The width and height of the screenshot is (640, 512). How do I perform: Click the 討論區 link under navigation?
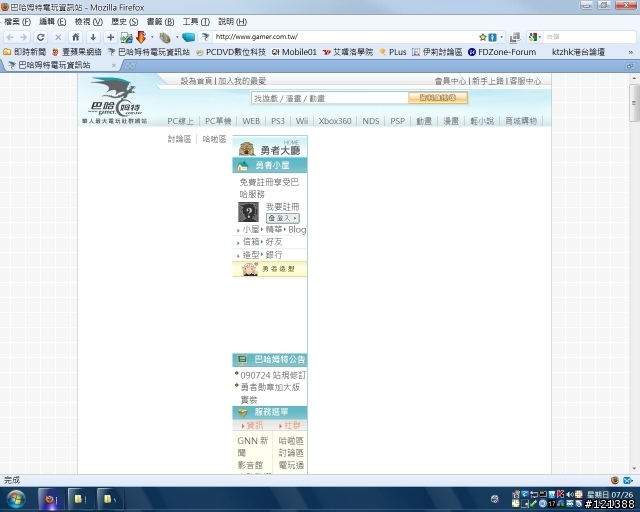coord(179,139)
